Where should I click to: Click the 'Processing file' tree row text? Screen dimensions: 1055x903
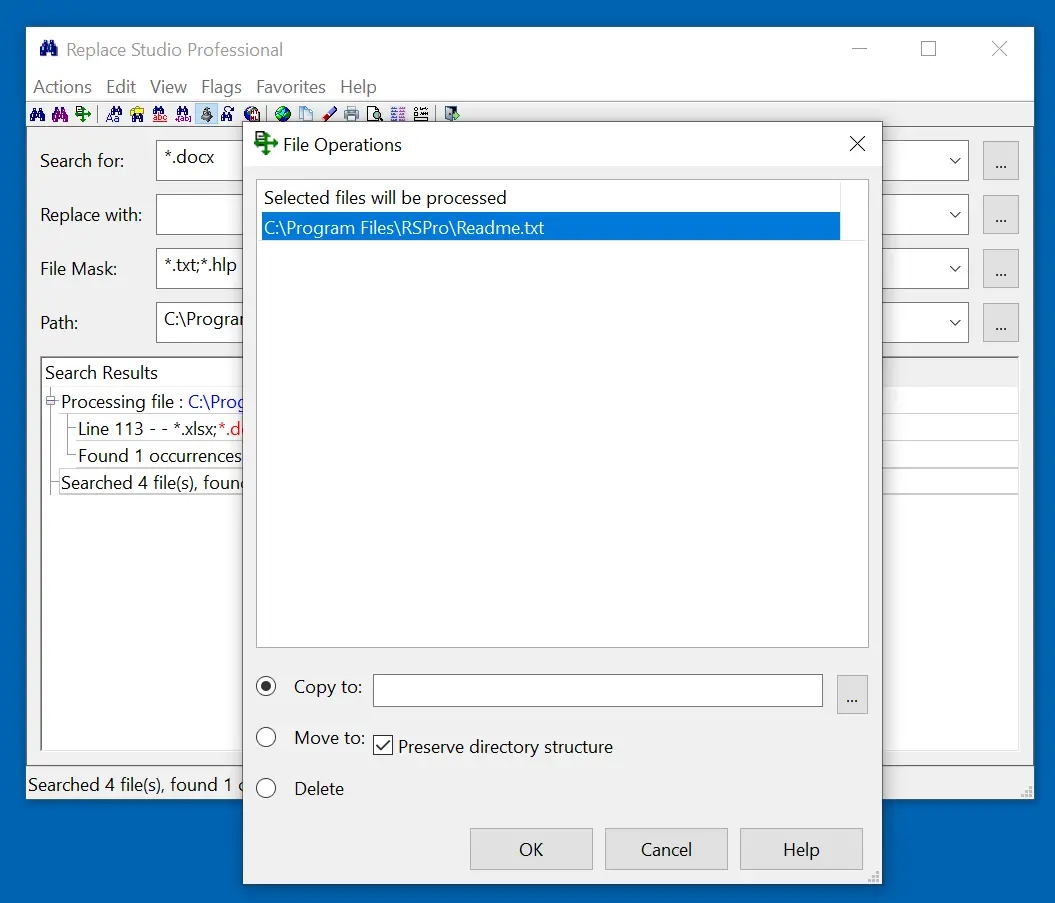151,402
